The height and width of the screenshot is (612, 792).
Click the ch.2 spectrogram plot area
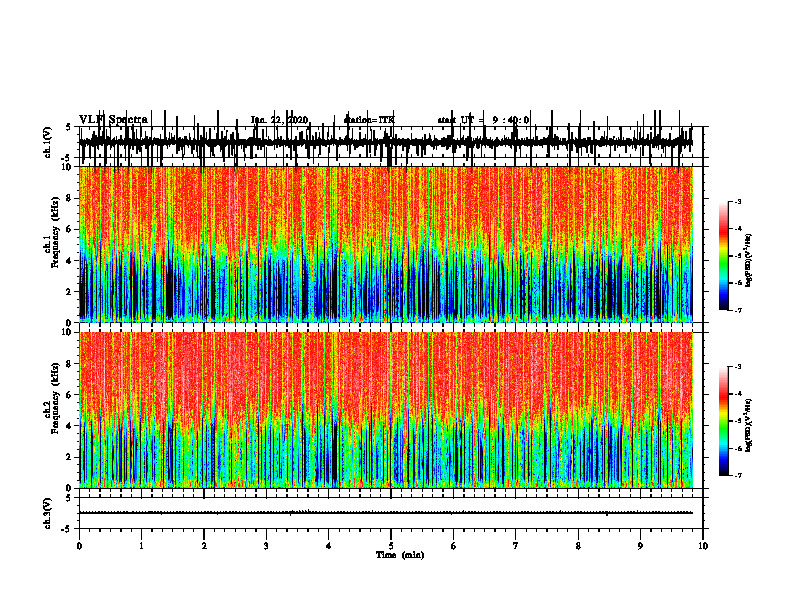tap(385, 410)
